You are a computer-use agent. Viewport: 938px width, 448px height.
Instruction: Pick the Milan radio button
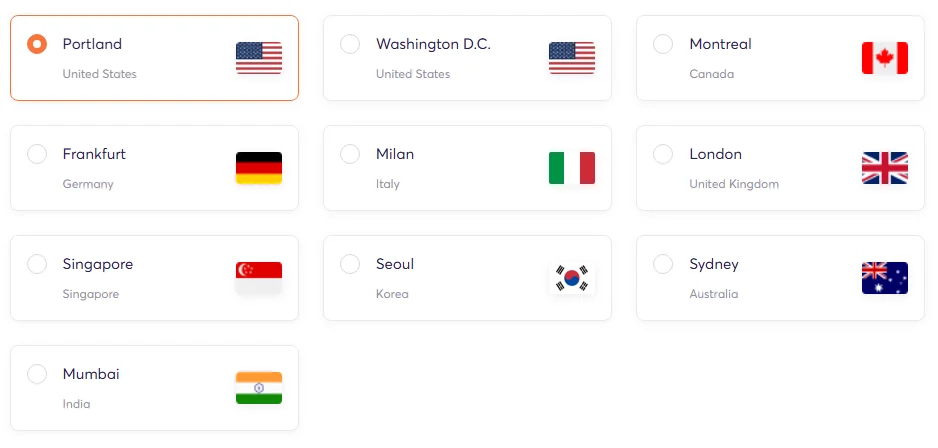350,154
